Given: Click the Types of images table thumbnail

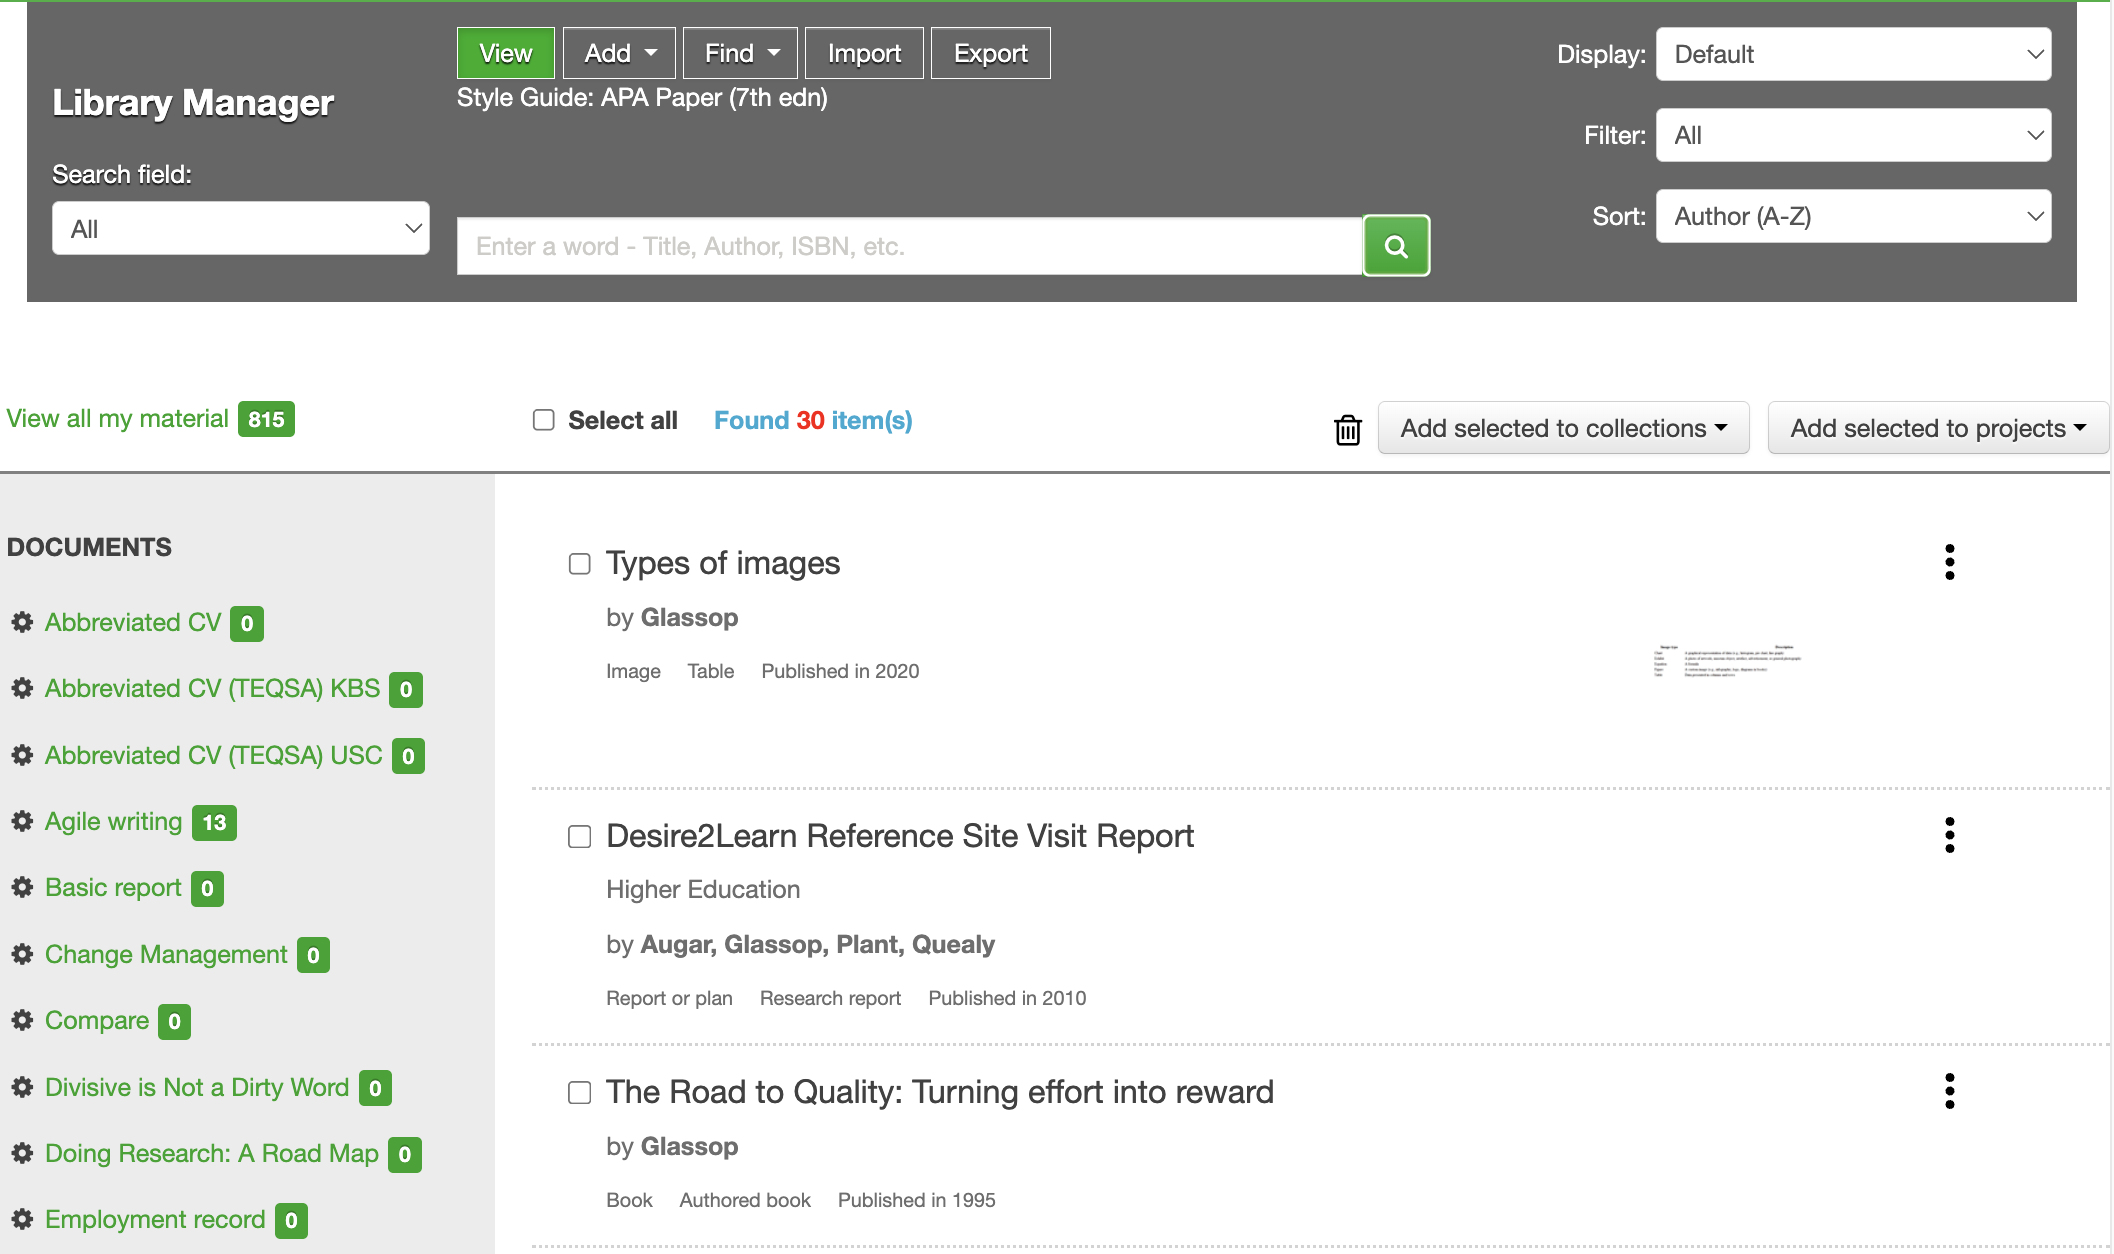Looking at the screenshot, I should point(1727,661).
